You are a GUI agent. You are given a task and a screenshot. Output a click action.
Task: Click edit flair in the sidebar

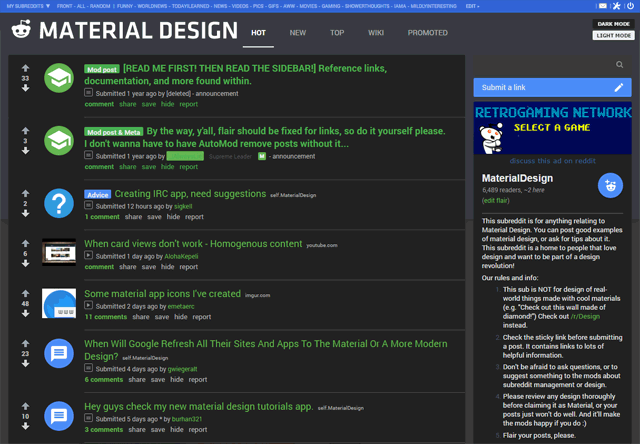496,200
